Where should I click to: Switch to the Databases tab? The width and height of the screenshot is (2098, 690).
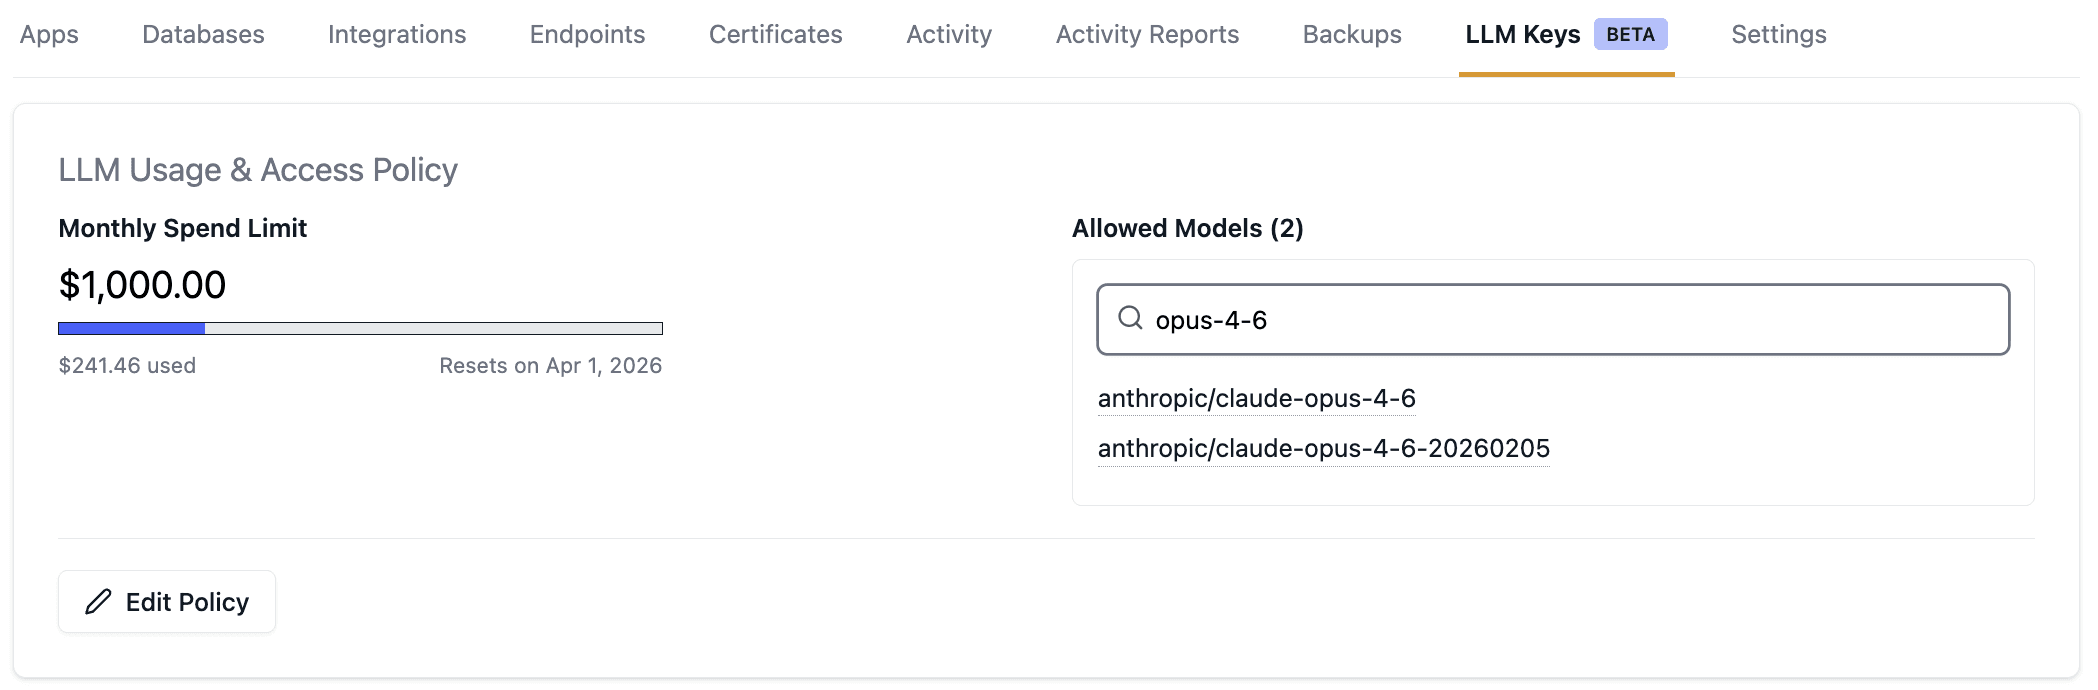click(x=203, y=34)
